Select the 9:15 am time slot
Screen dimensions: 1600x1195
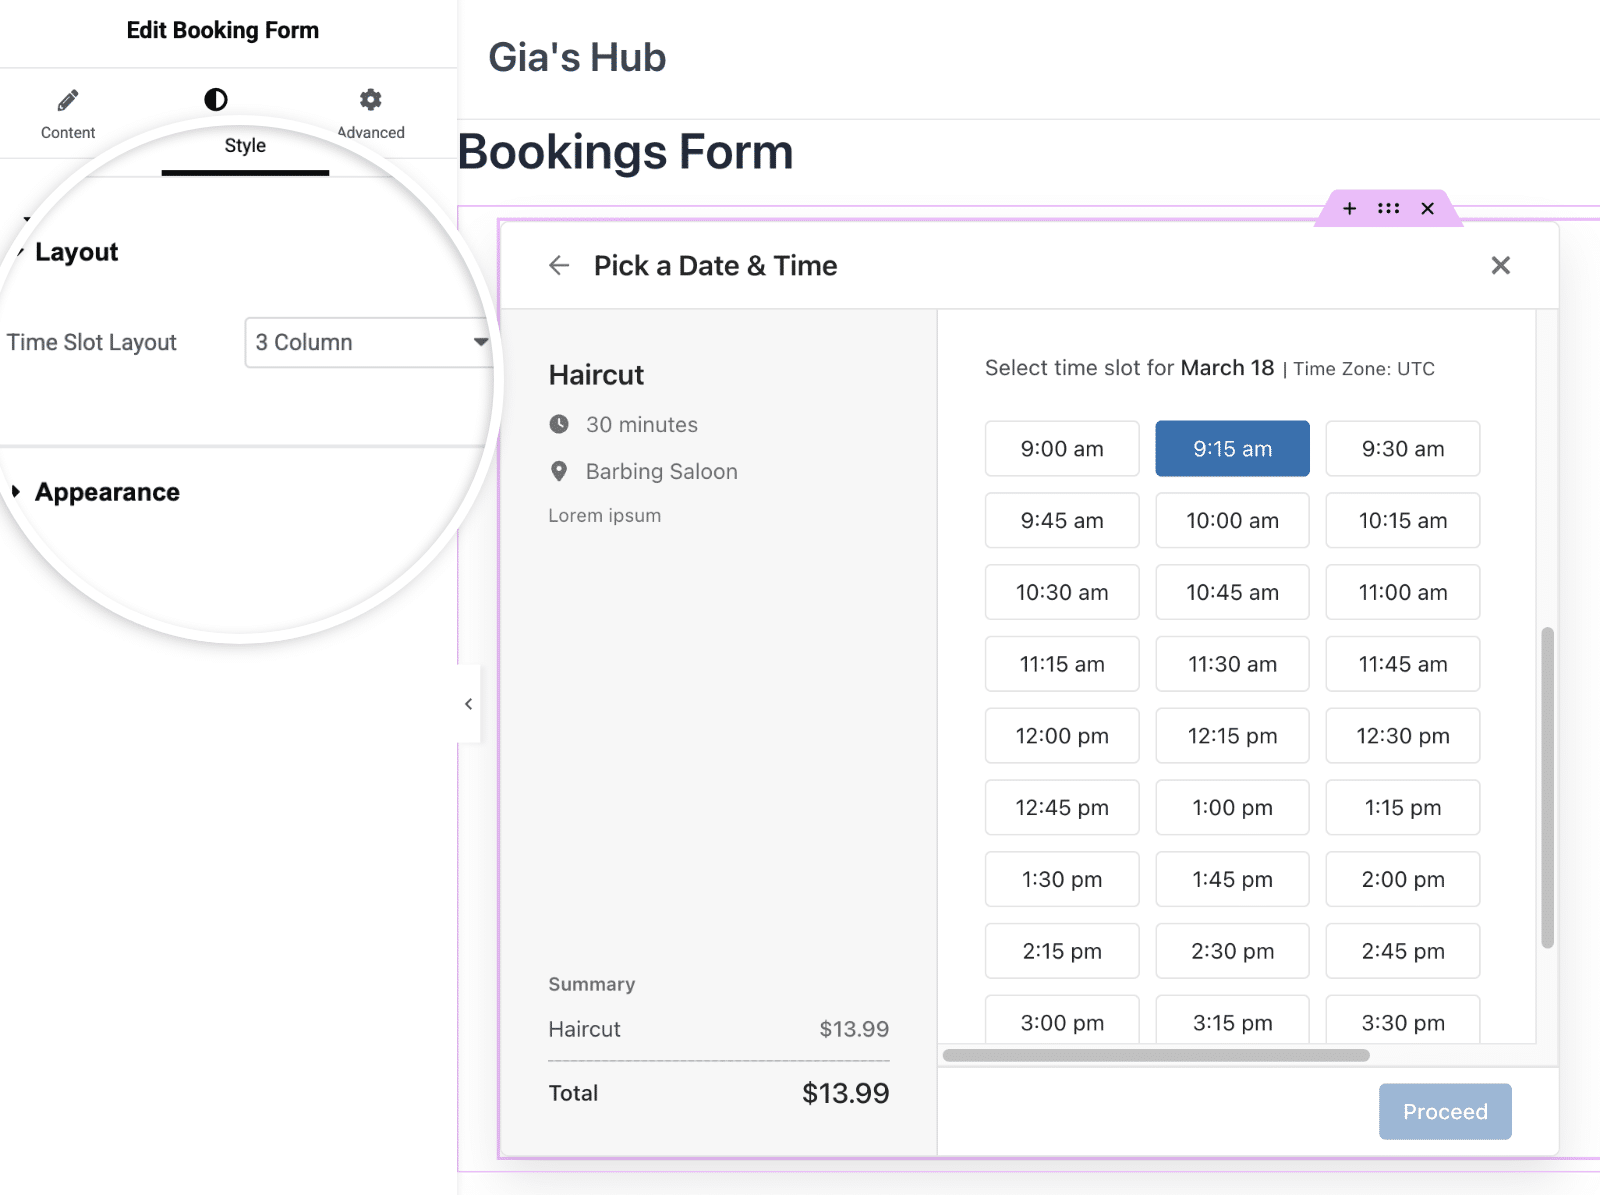(1232, 448)
